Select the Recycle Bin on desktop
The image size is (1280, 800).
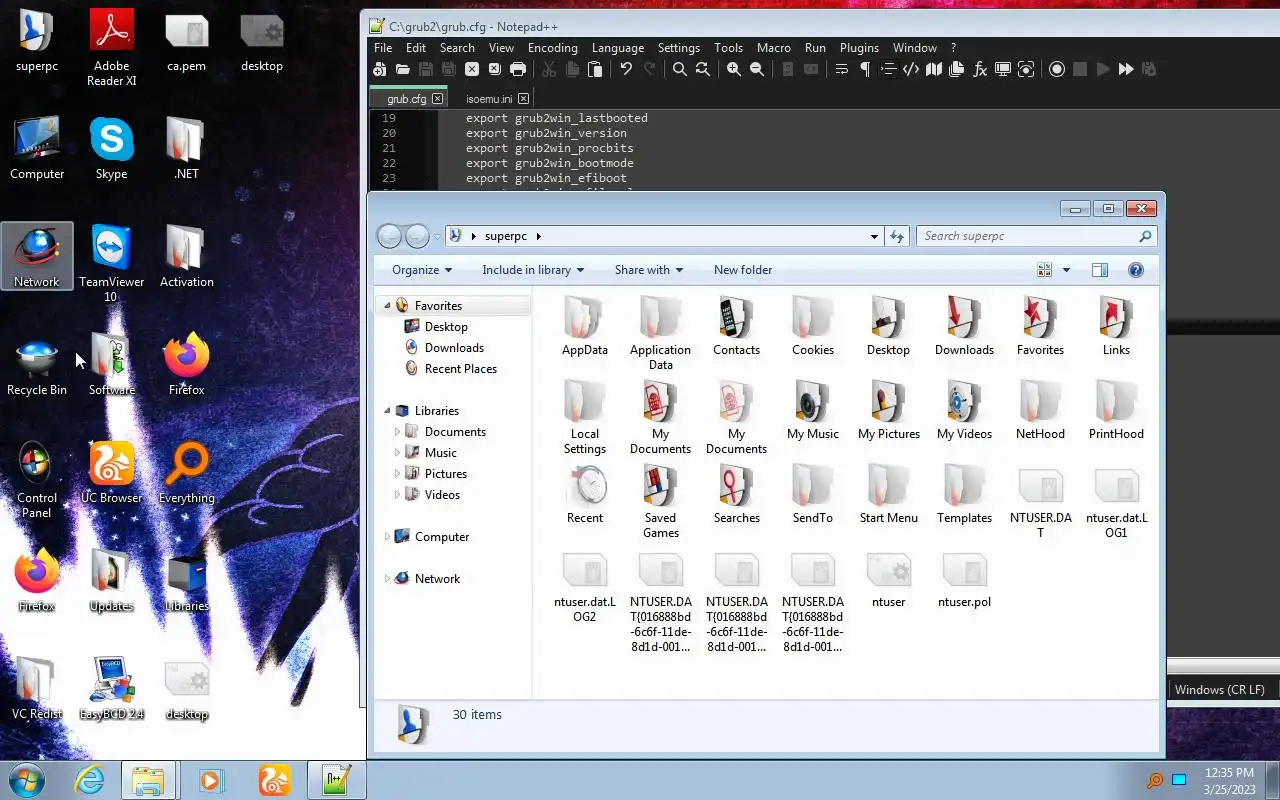pyautogui.click(x=37, y=365)
